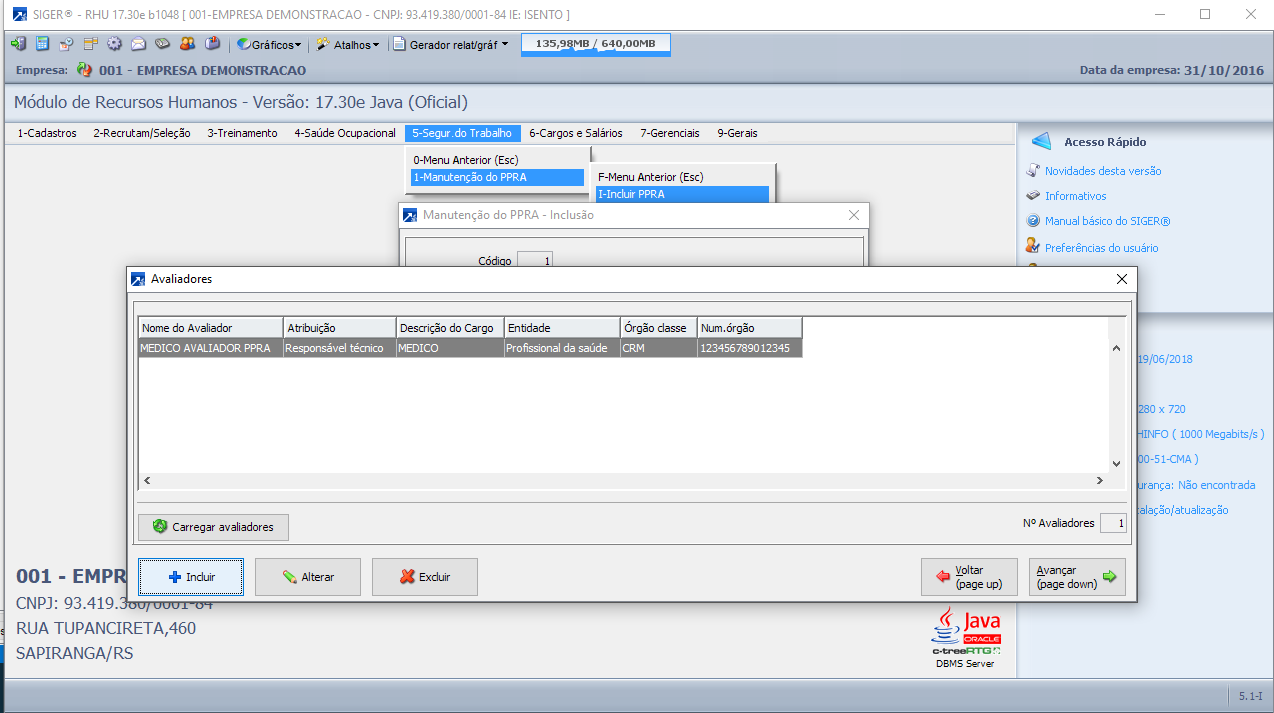Open the 9-Gerais menu

pos(737,133)
